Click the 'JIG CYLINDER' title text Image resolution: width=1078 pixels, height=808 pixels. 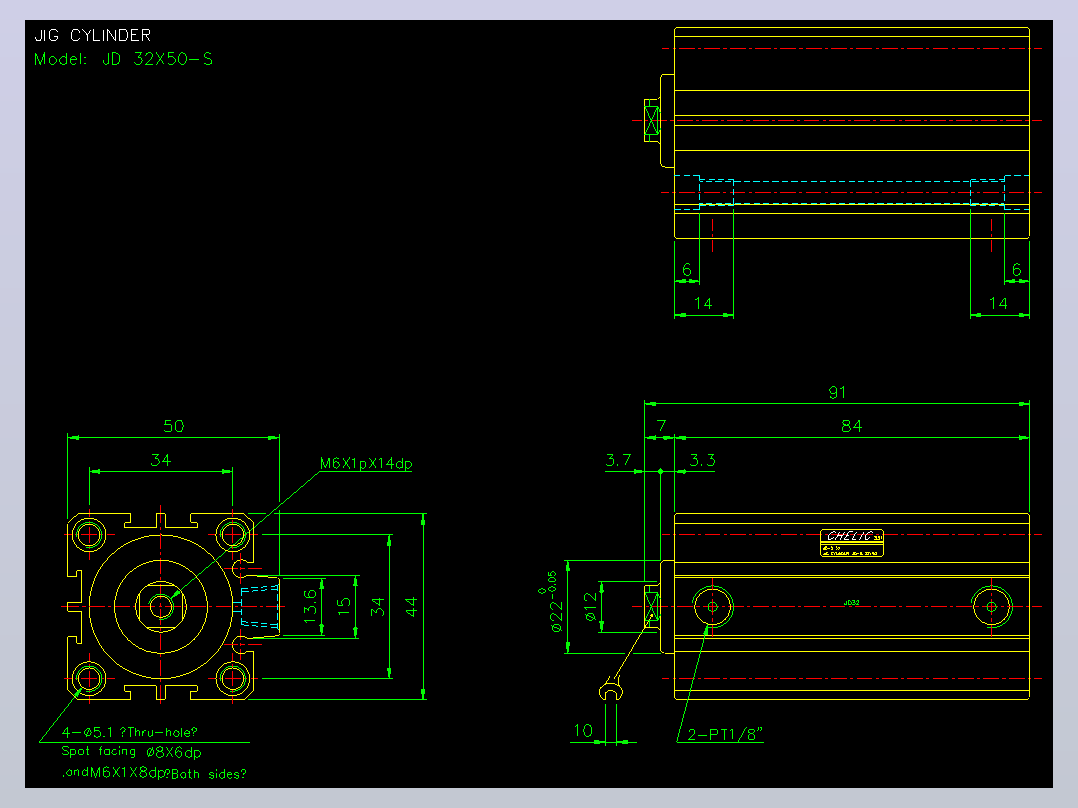tap(93, 35)
